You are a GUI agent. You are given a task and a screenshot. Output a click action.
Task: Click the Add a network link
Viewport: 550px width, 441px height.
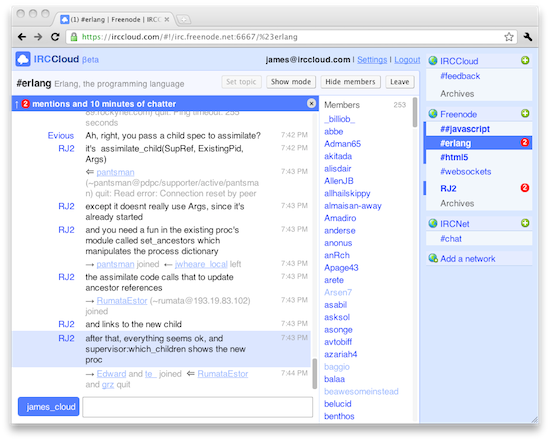click(x=468, y=259)
